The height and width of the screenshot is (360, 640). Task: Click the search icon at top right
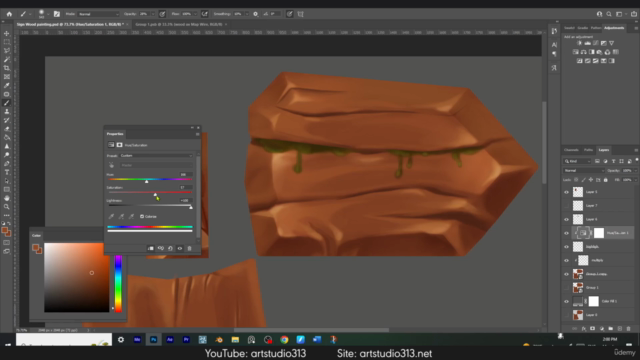tap(609, 14)
